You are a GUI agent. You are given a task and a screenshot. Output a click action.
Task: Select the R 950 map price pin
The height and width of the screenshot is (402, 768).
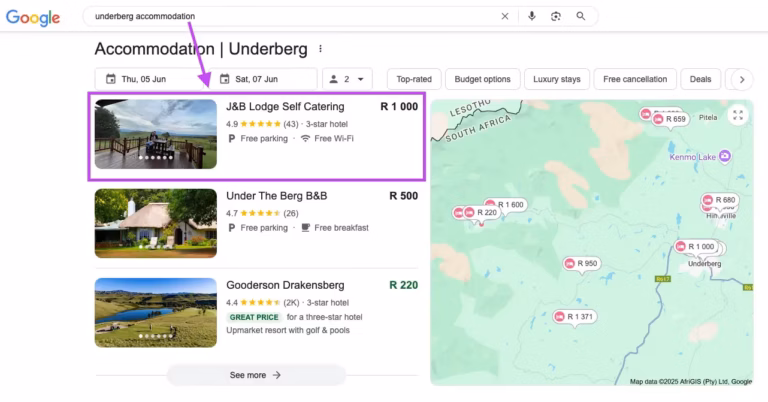pyautogui.click(x=581, y=263)
